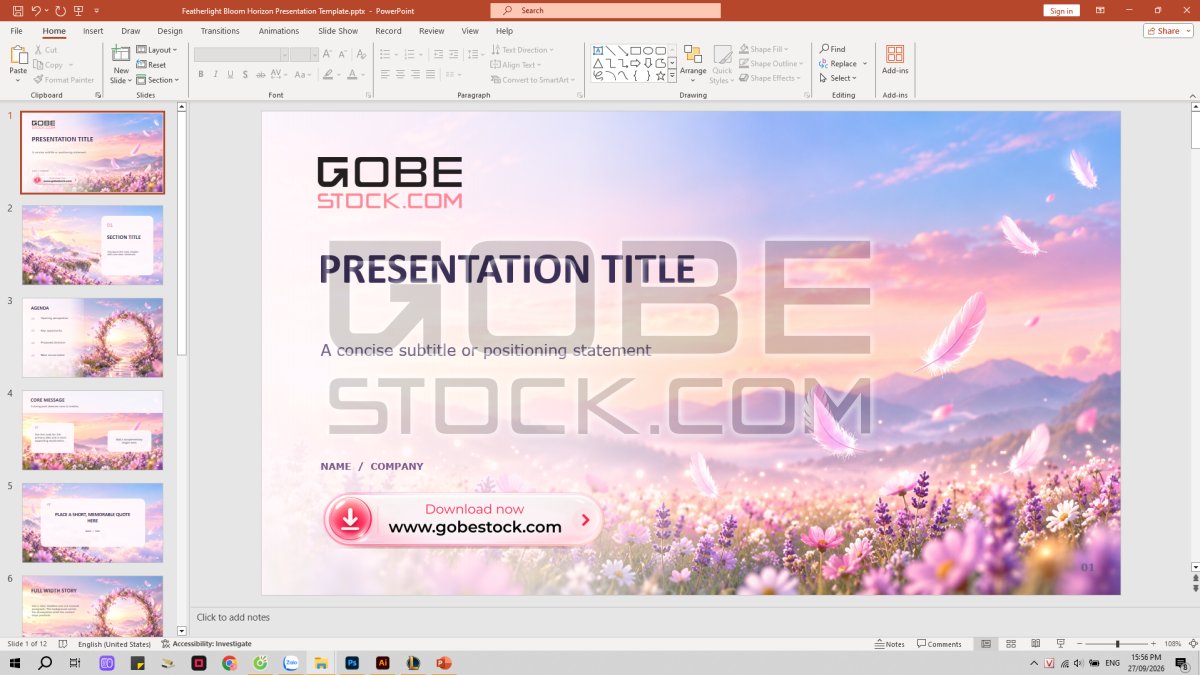
Task: Click the Download now banner on slide
Action: tap(462, 519)
